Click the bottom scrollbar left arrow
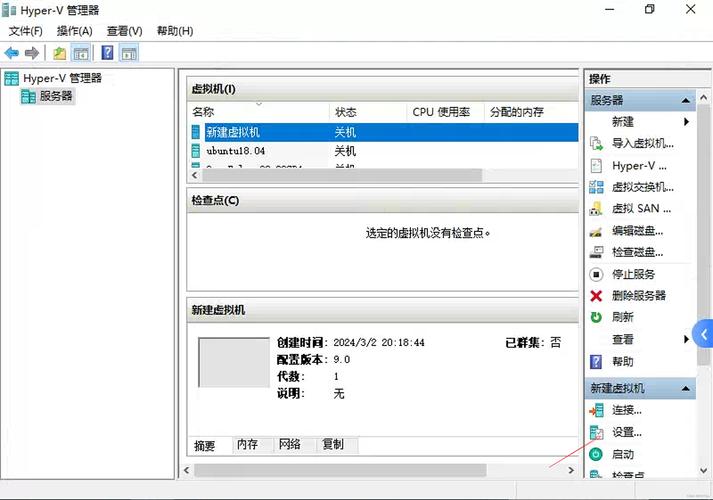The image size is (713, 500). point(186,470)
